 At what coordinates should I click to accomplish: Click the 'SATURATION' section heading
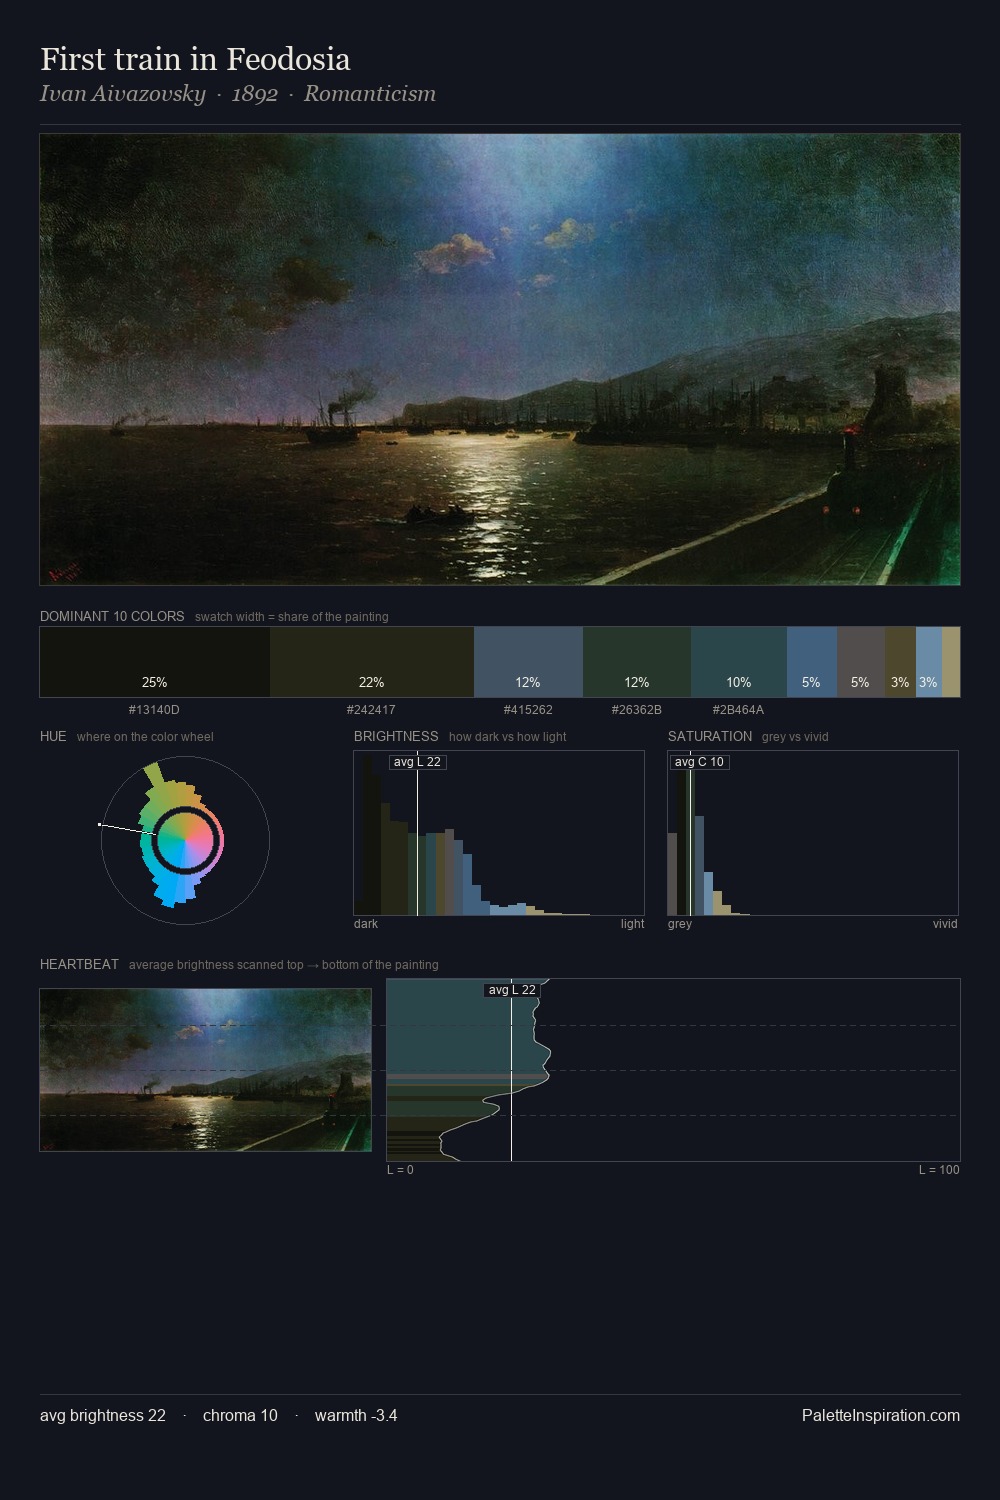click(x=710, y=736)
